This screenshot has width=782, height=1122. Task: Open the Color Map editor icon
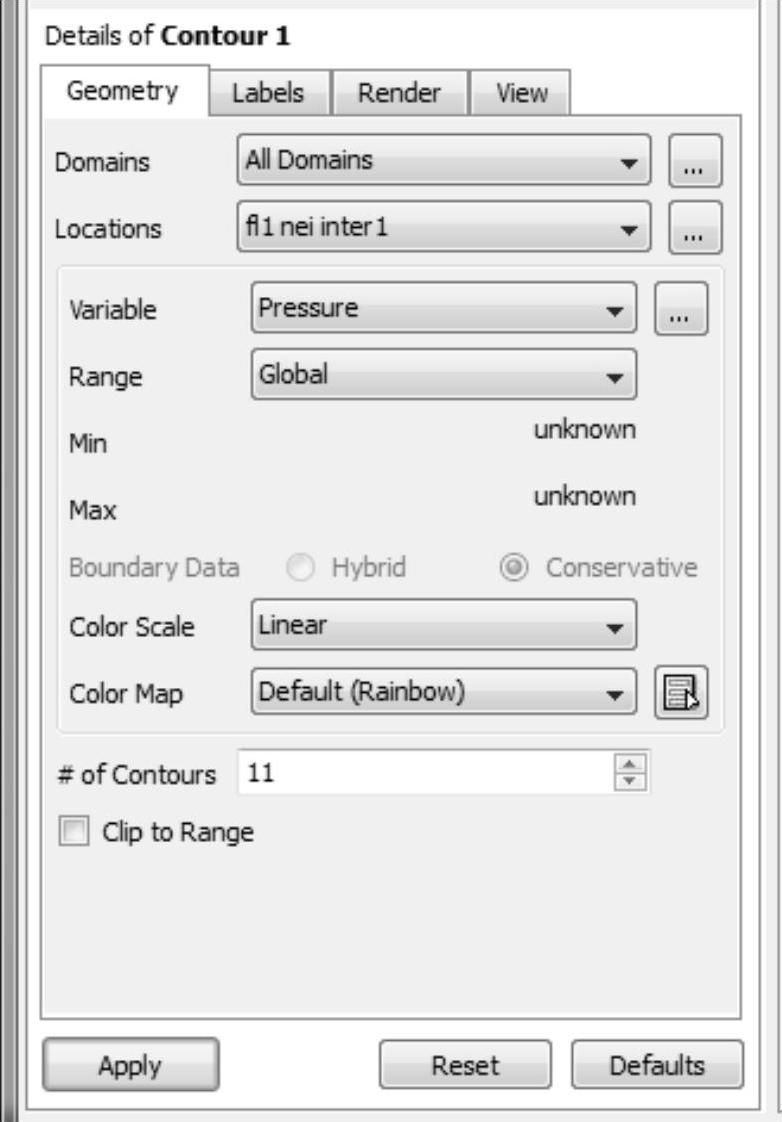point(680,692)
